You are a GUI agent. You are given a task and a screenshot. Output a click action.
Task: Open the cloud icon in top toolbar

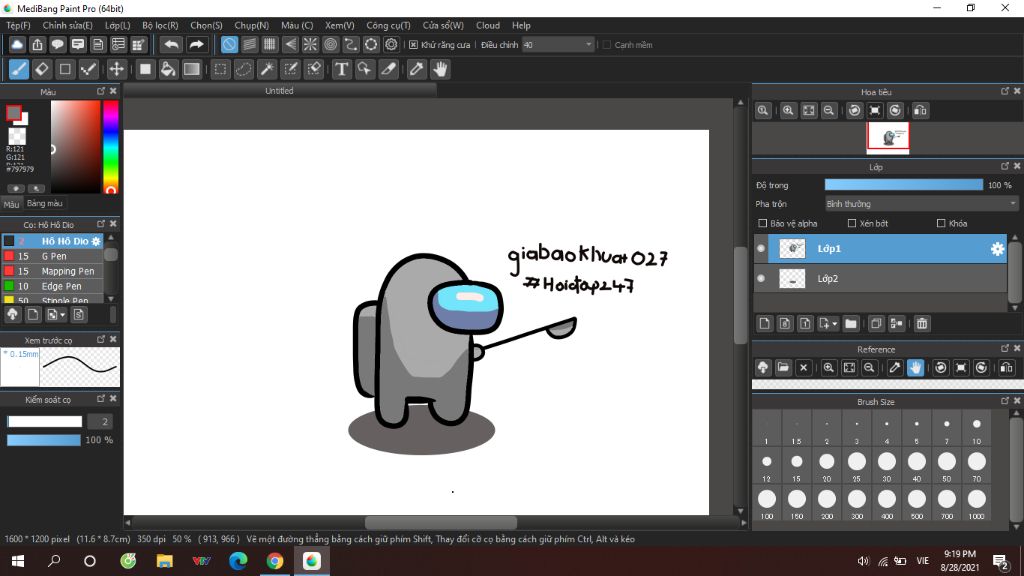(x=17, y=44)
